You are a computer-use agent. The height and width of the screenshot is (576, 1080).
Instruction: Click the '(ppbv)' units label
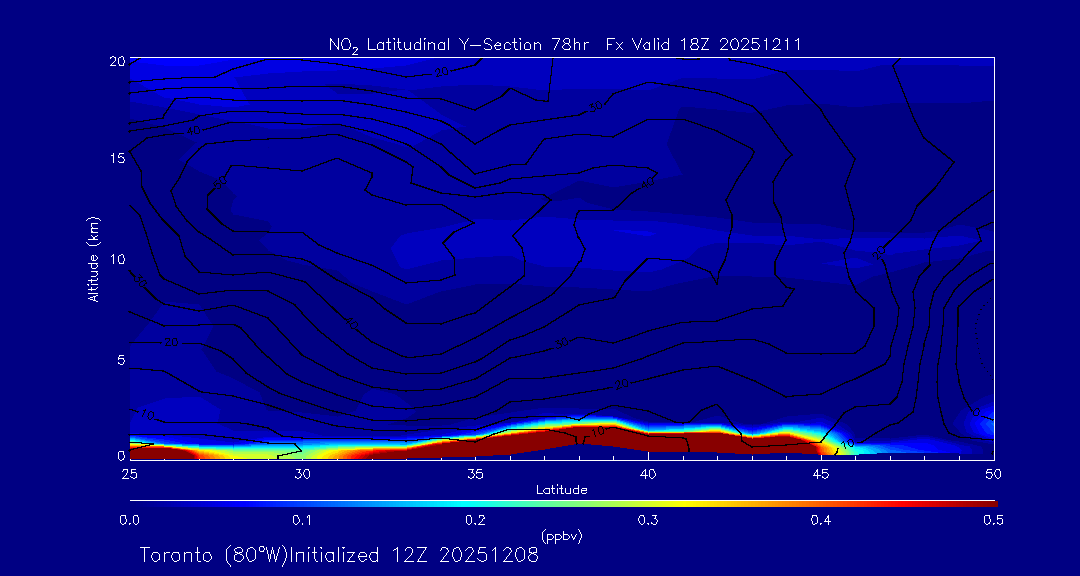561,536
